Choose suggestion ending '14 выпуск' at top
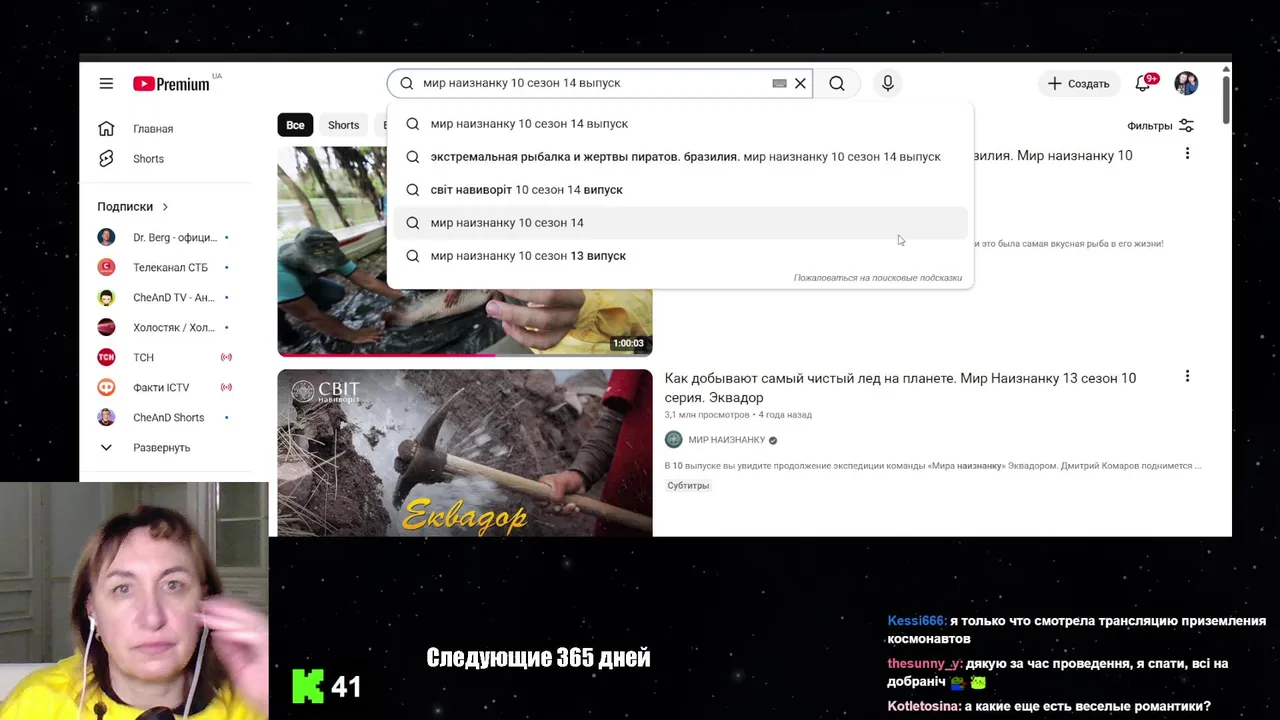1280x720 pixels. point(680,124)
